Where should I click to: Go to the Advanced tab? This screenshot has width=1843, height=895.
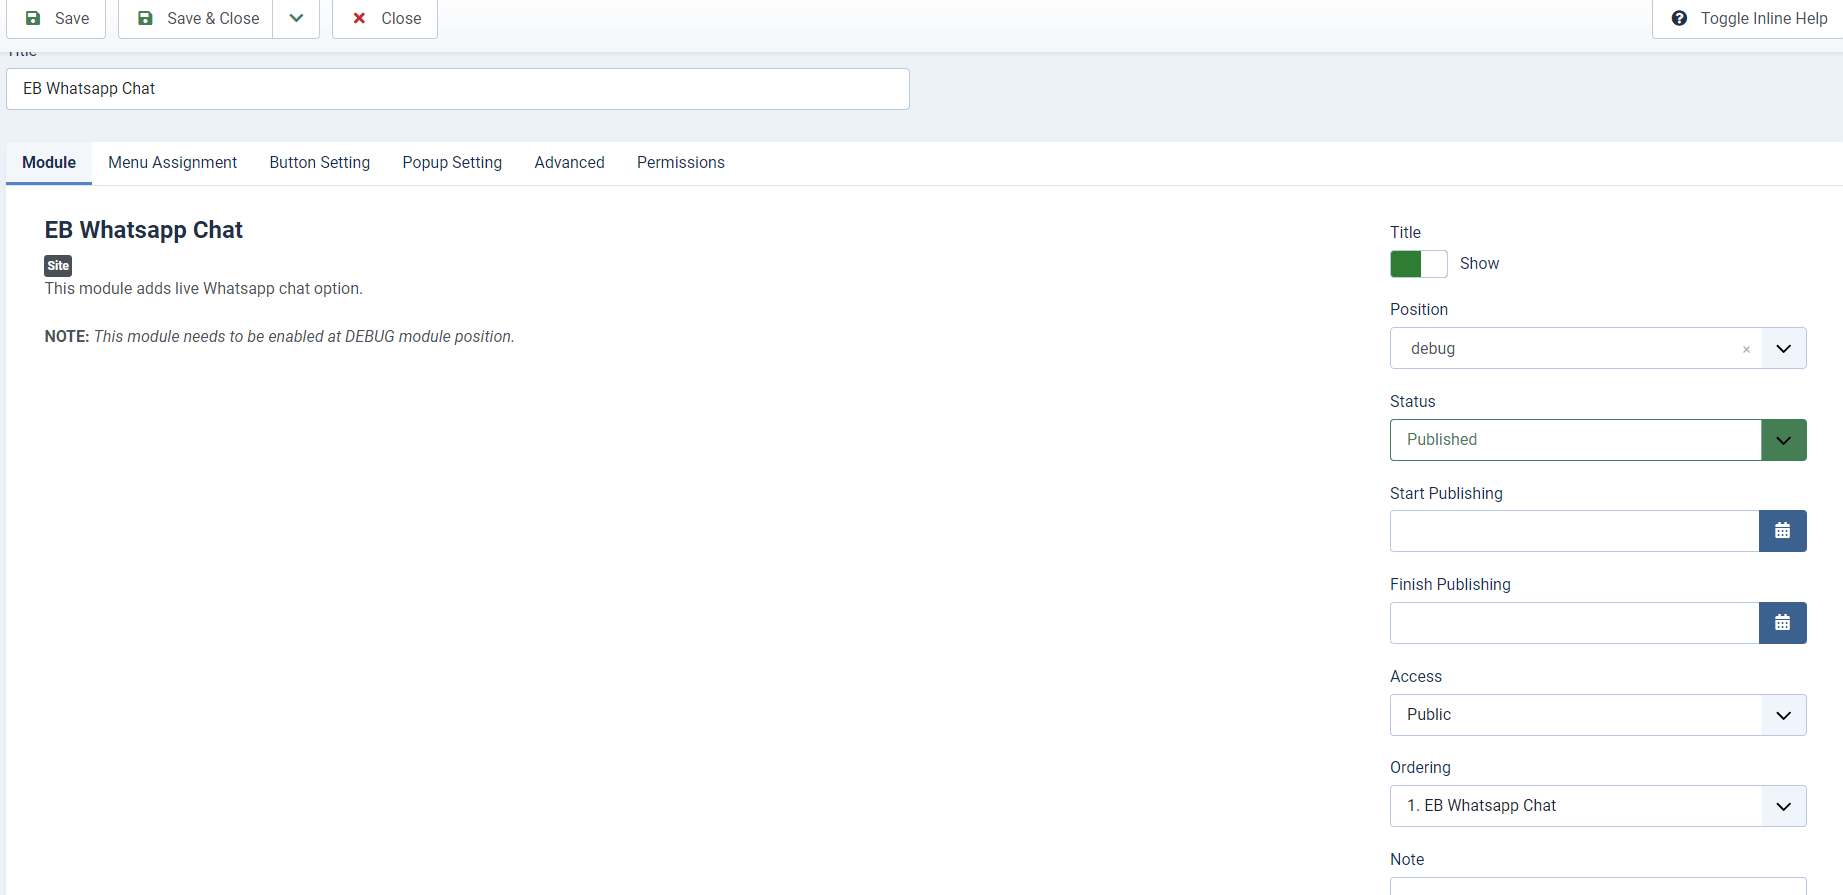(569, 163)
